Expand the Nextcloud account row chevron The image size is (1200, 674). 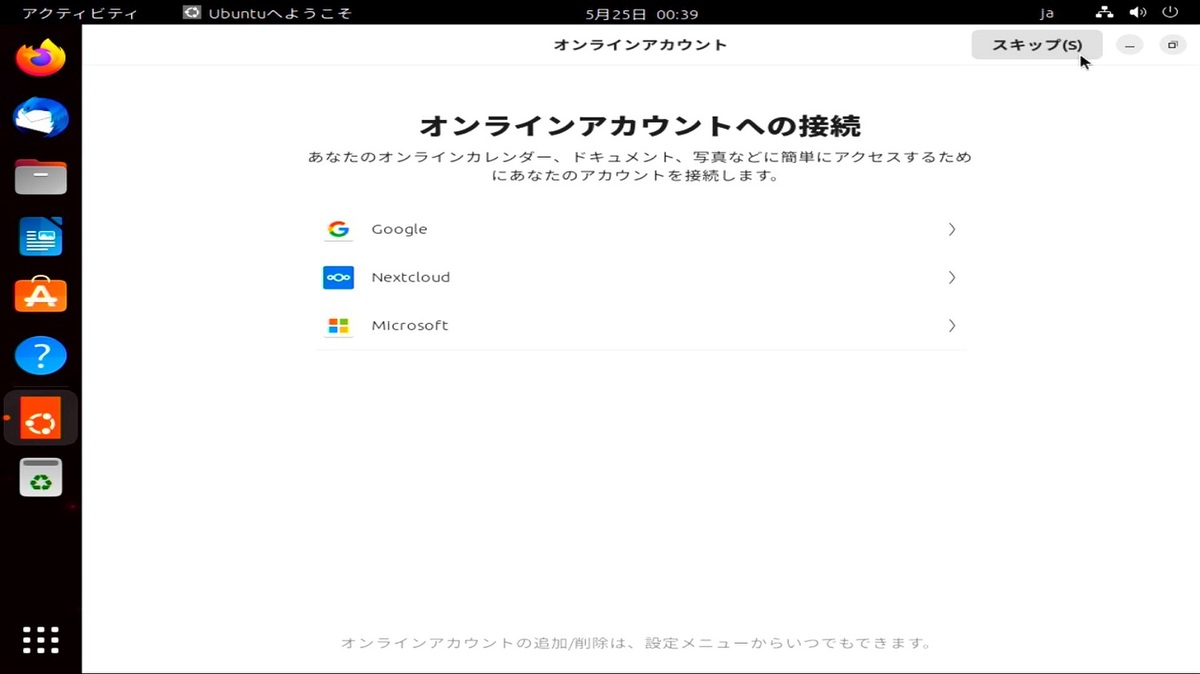952,277
